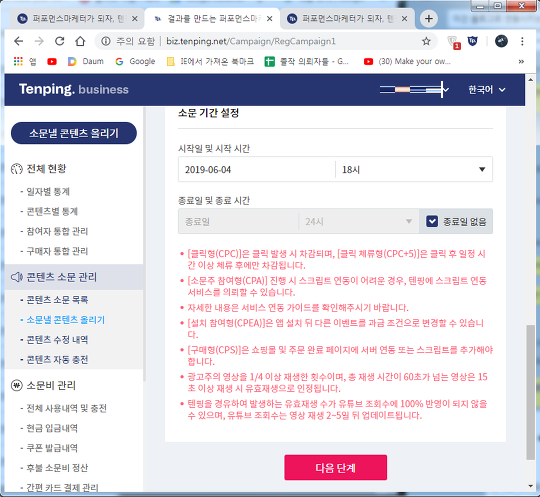Click the Tenping. business logo

74,89
